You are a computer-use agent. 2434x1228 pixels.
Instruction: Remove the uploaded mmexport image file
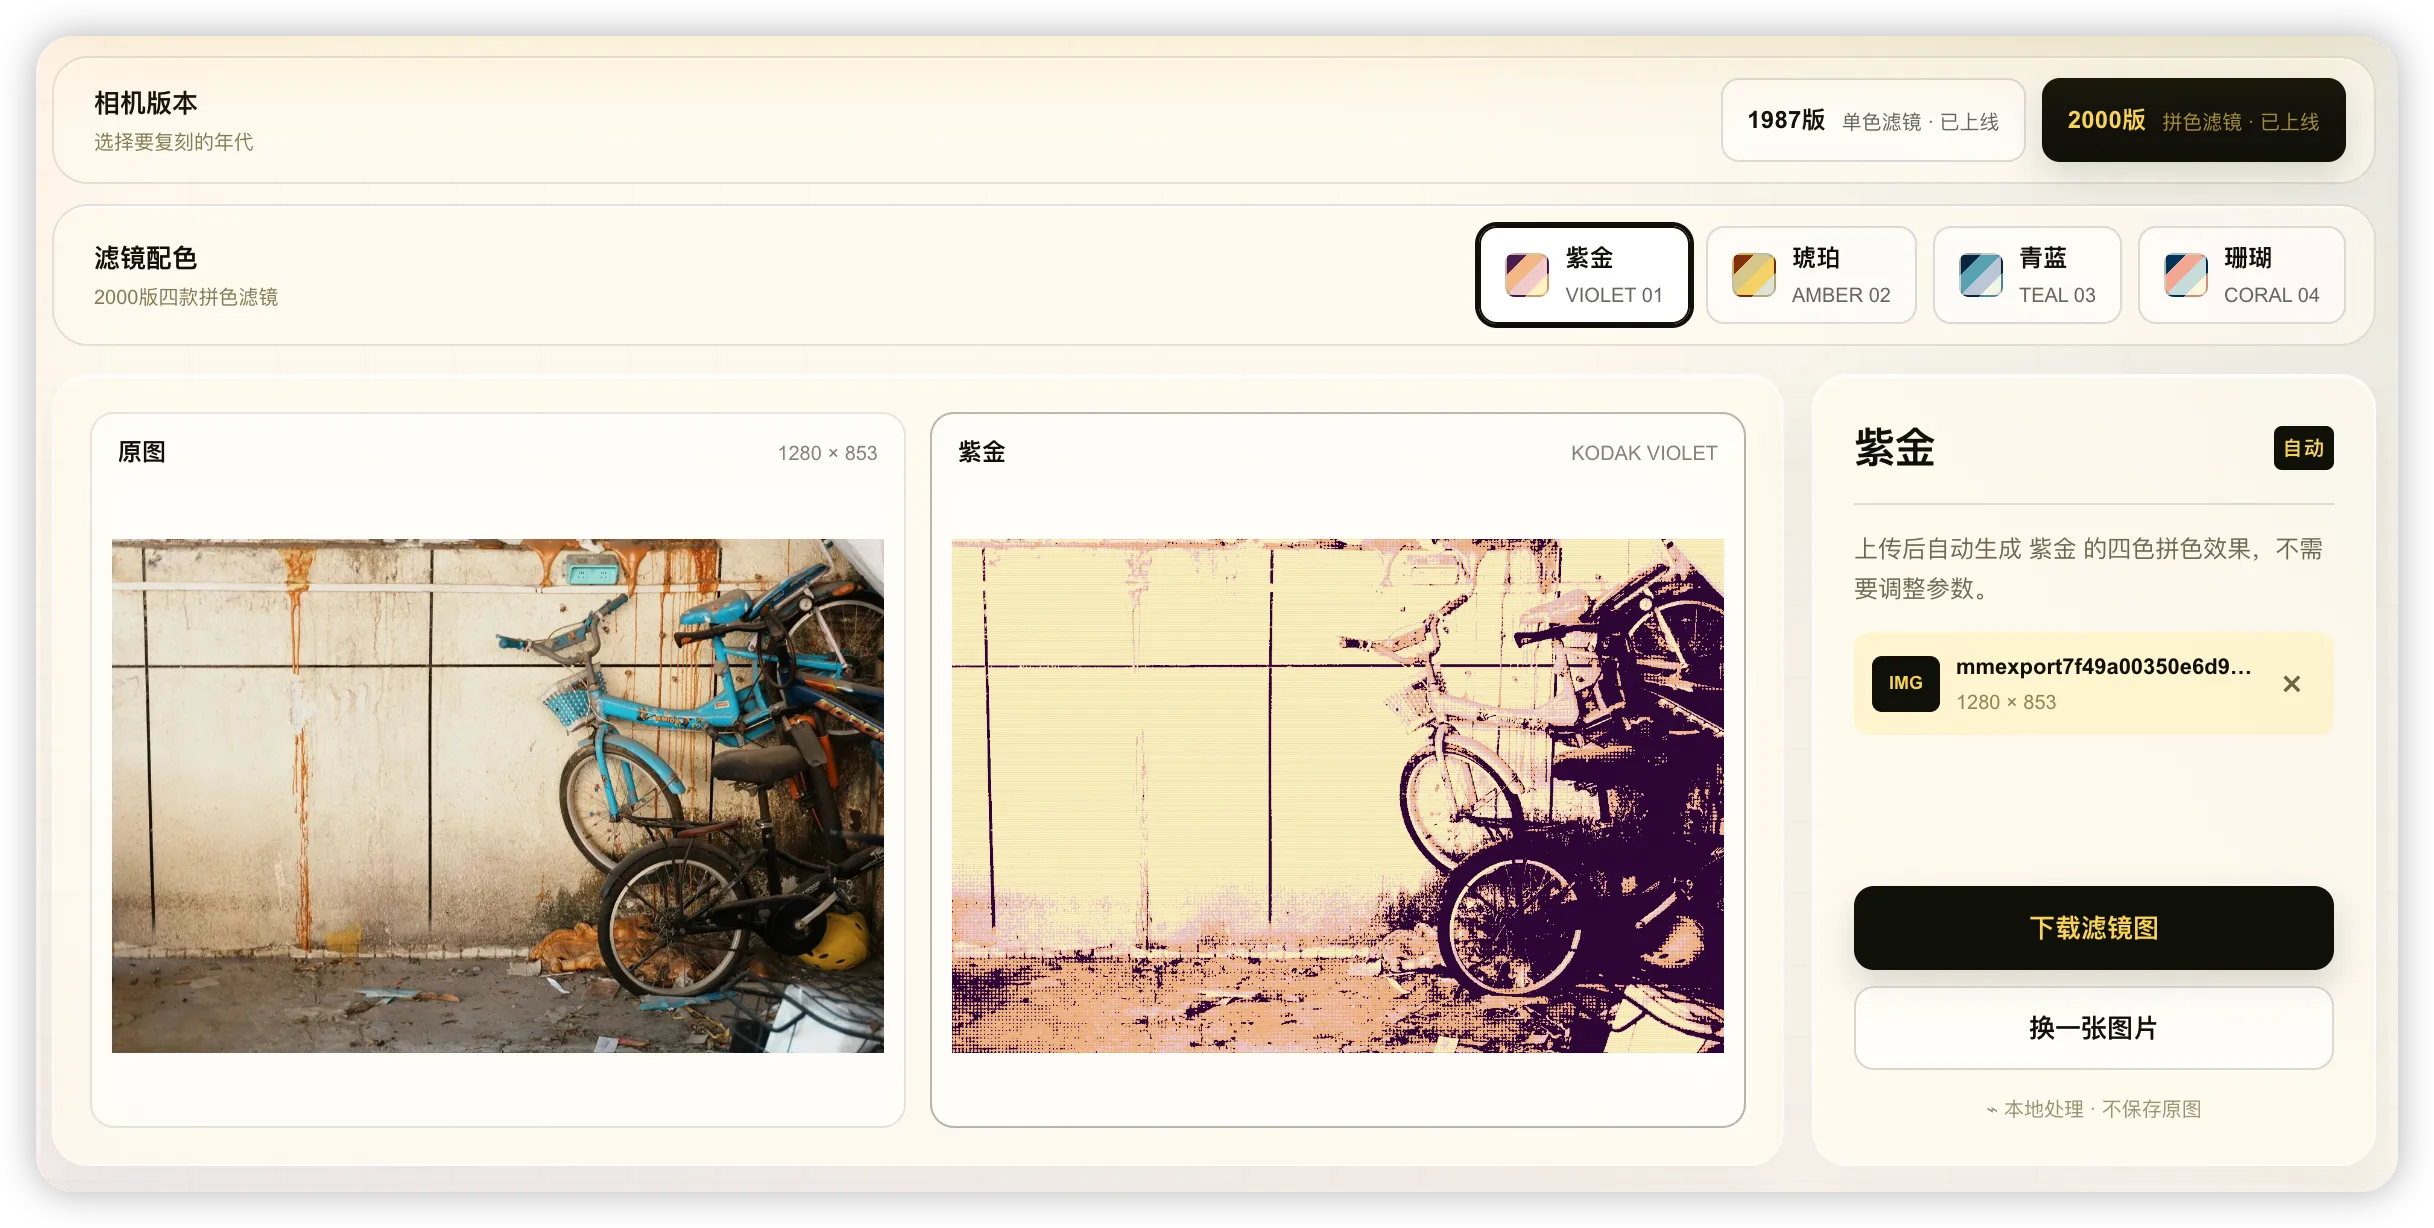coord(2292,684)
